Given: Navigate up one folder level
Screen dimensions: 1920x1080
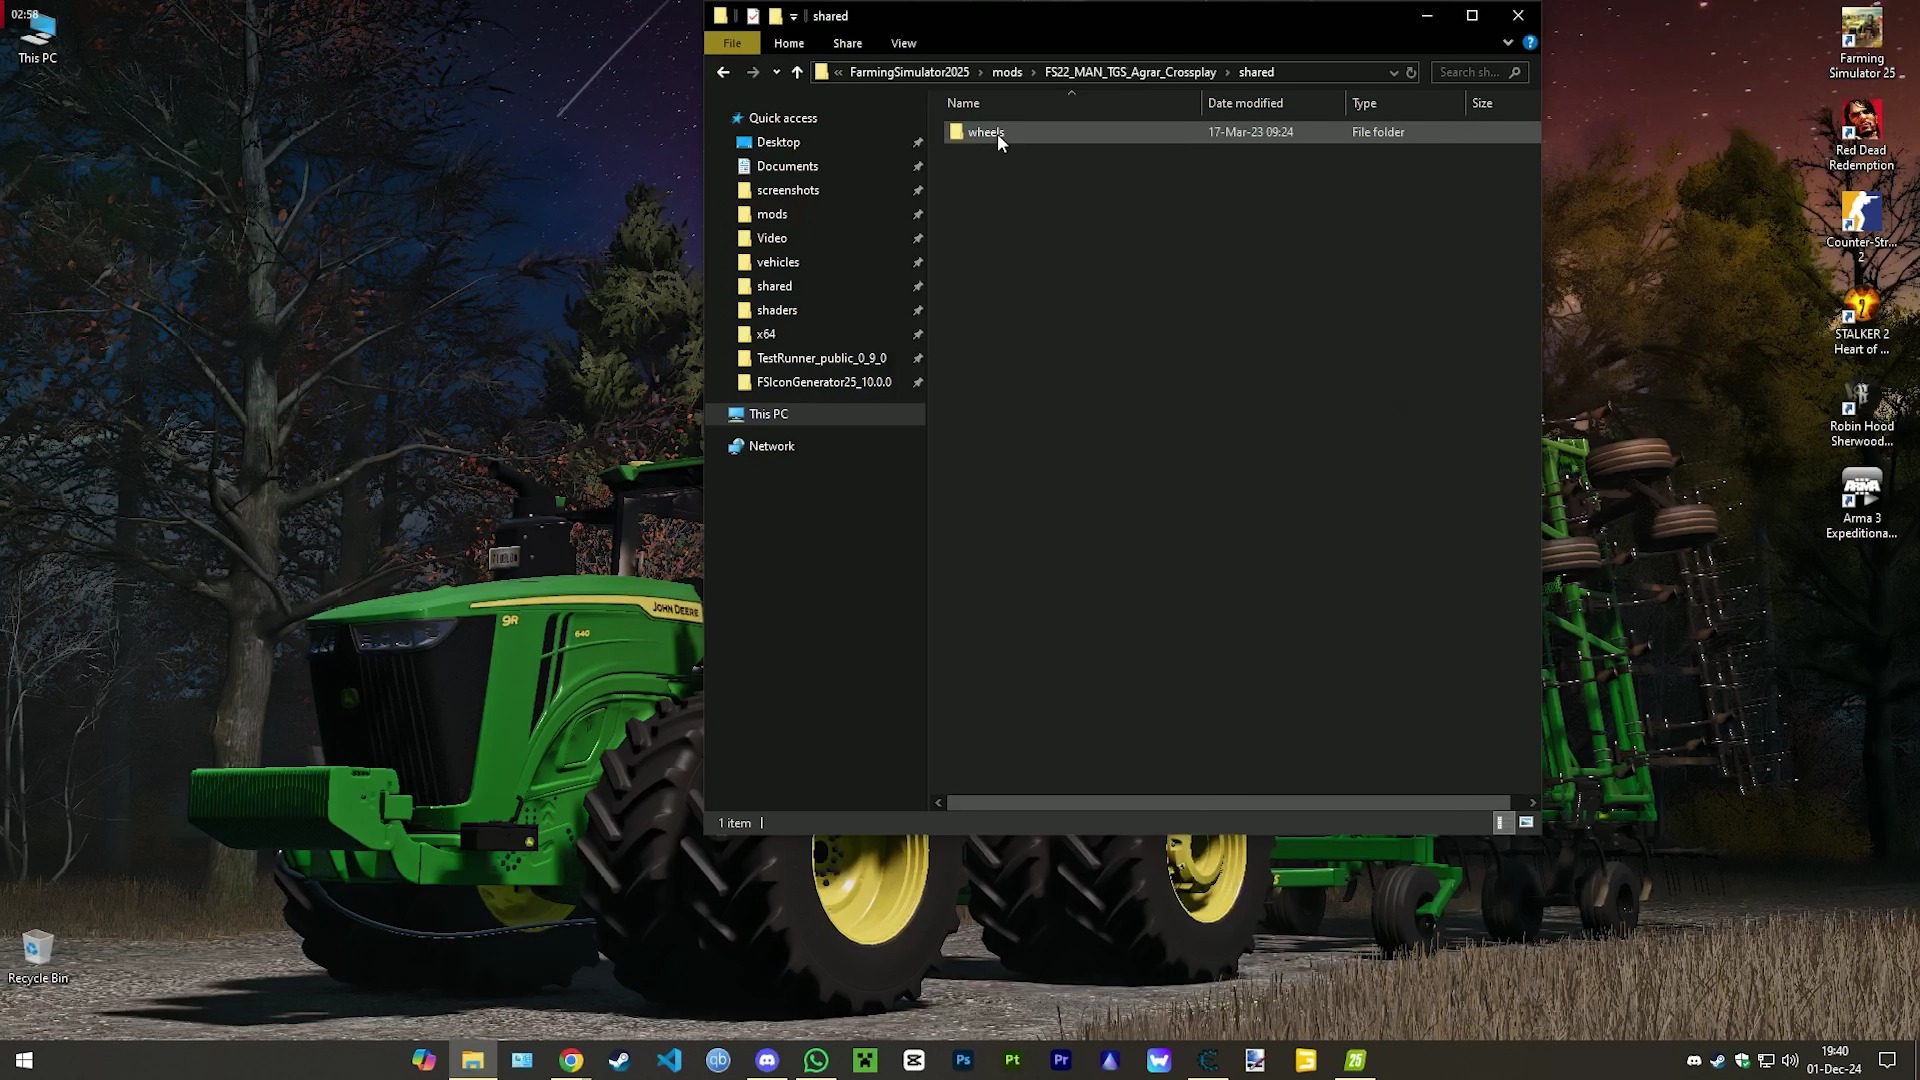Looking at the screenshot, I should (797, 72).
